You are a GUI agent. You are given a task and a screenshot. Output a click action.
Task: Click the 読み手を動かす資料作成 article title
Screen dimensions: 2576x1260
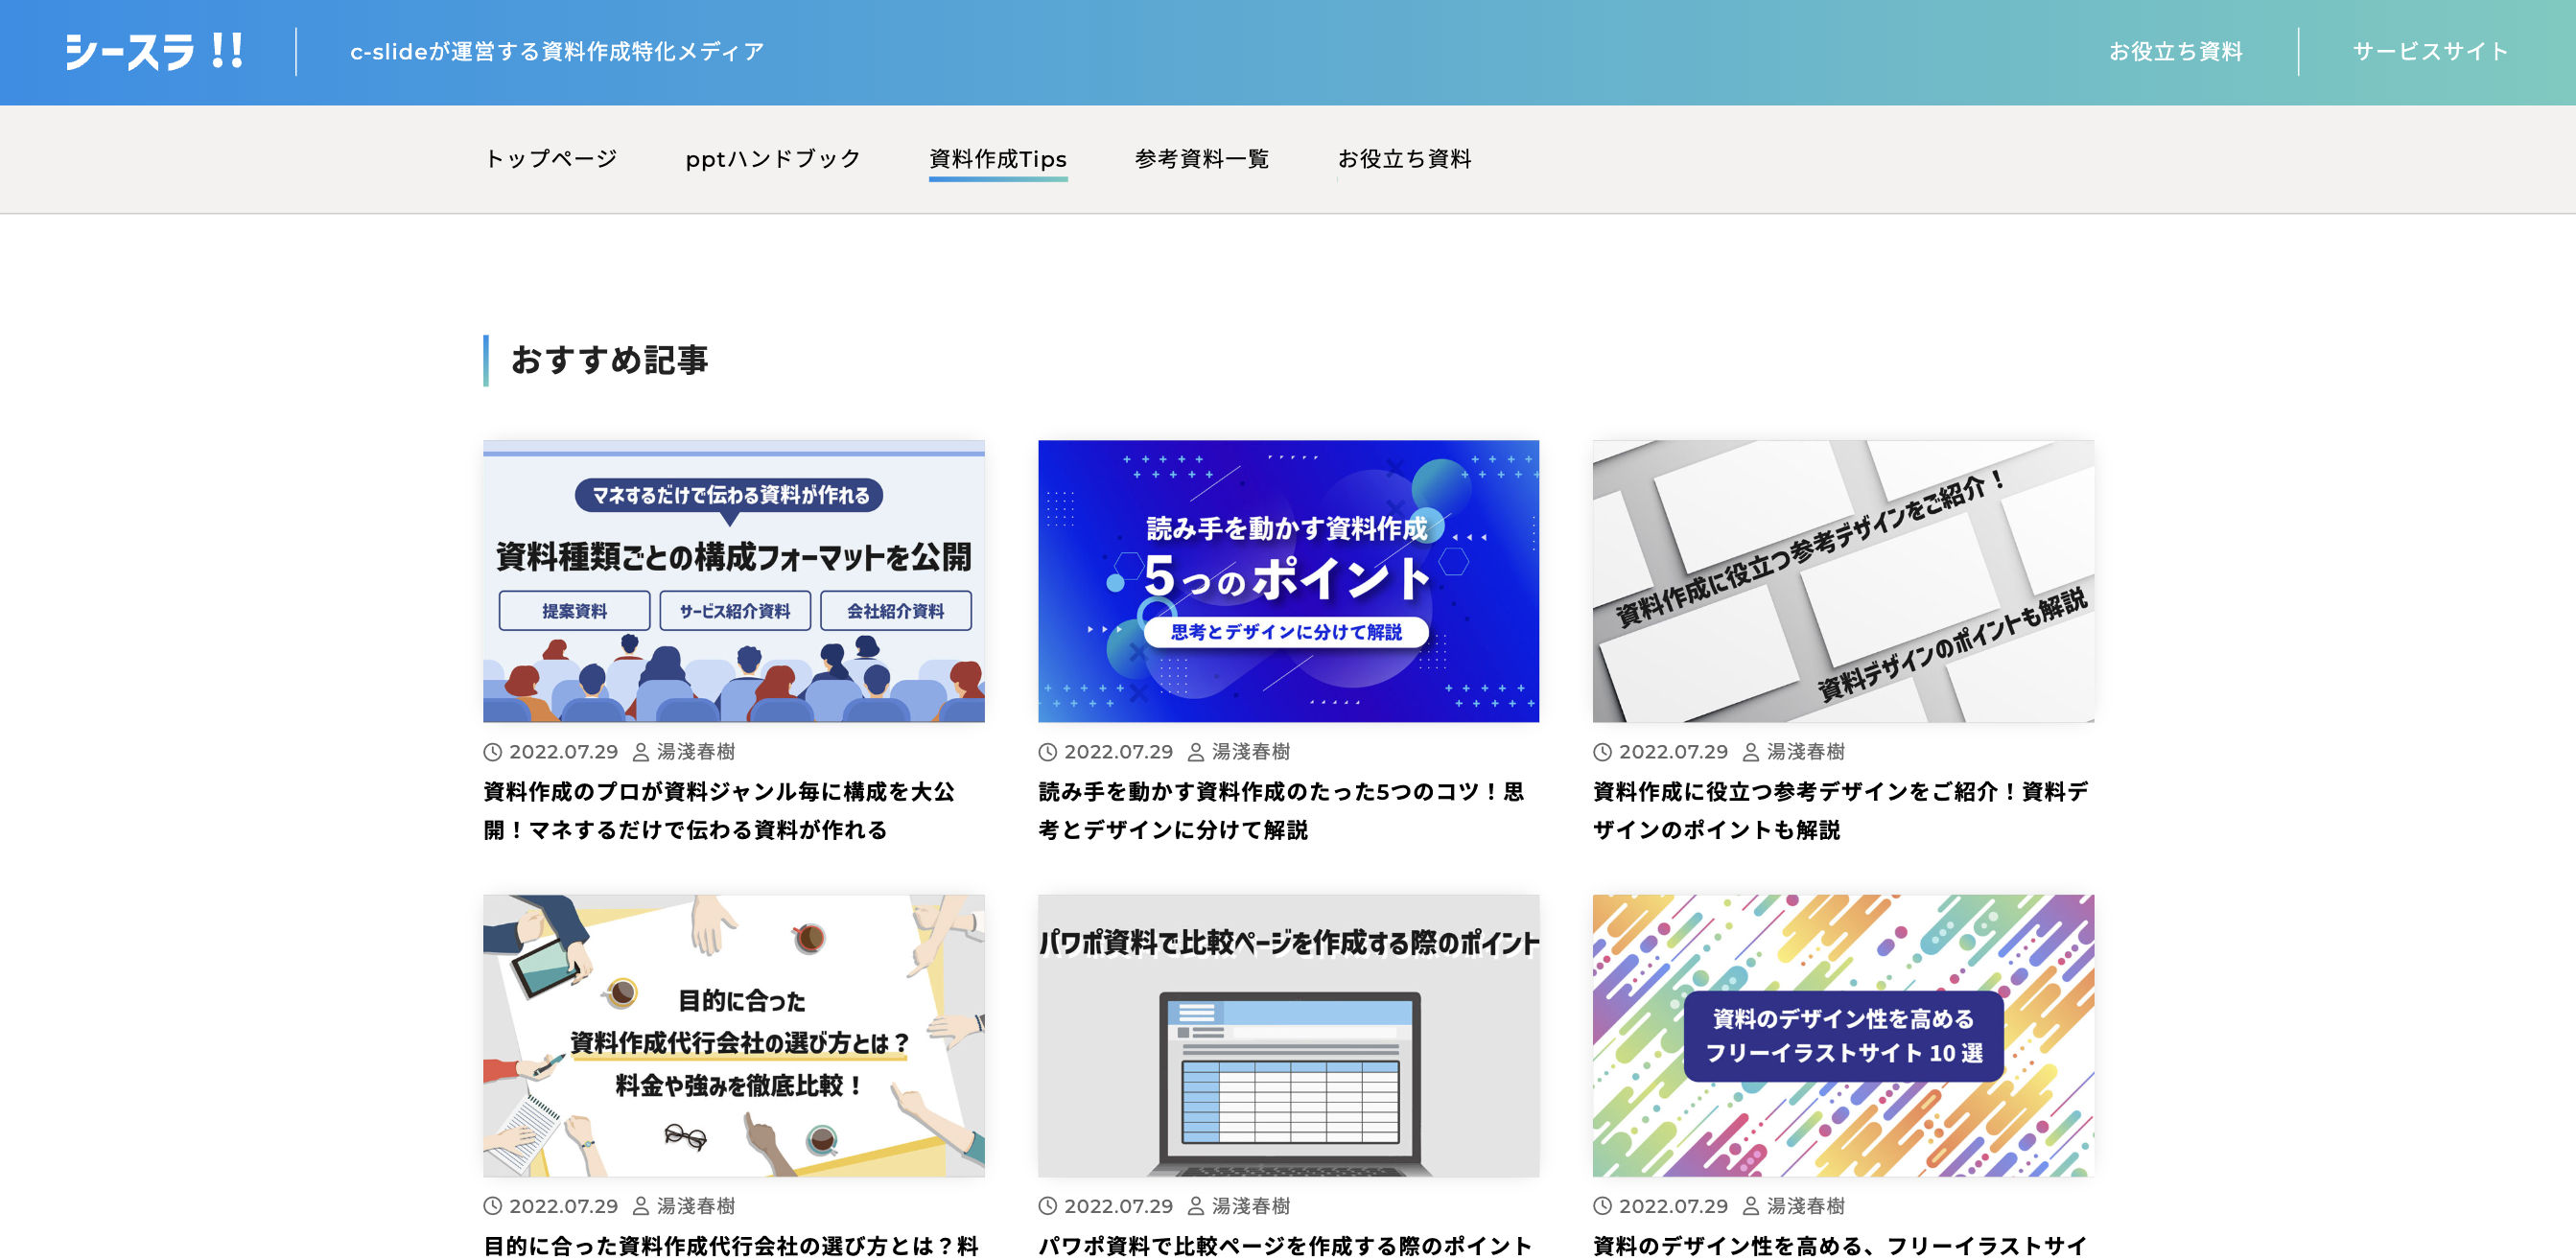point(1280,810)
